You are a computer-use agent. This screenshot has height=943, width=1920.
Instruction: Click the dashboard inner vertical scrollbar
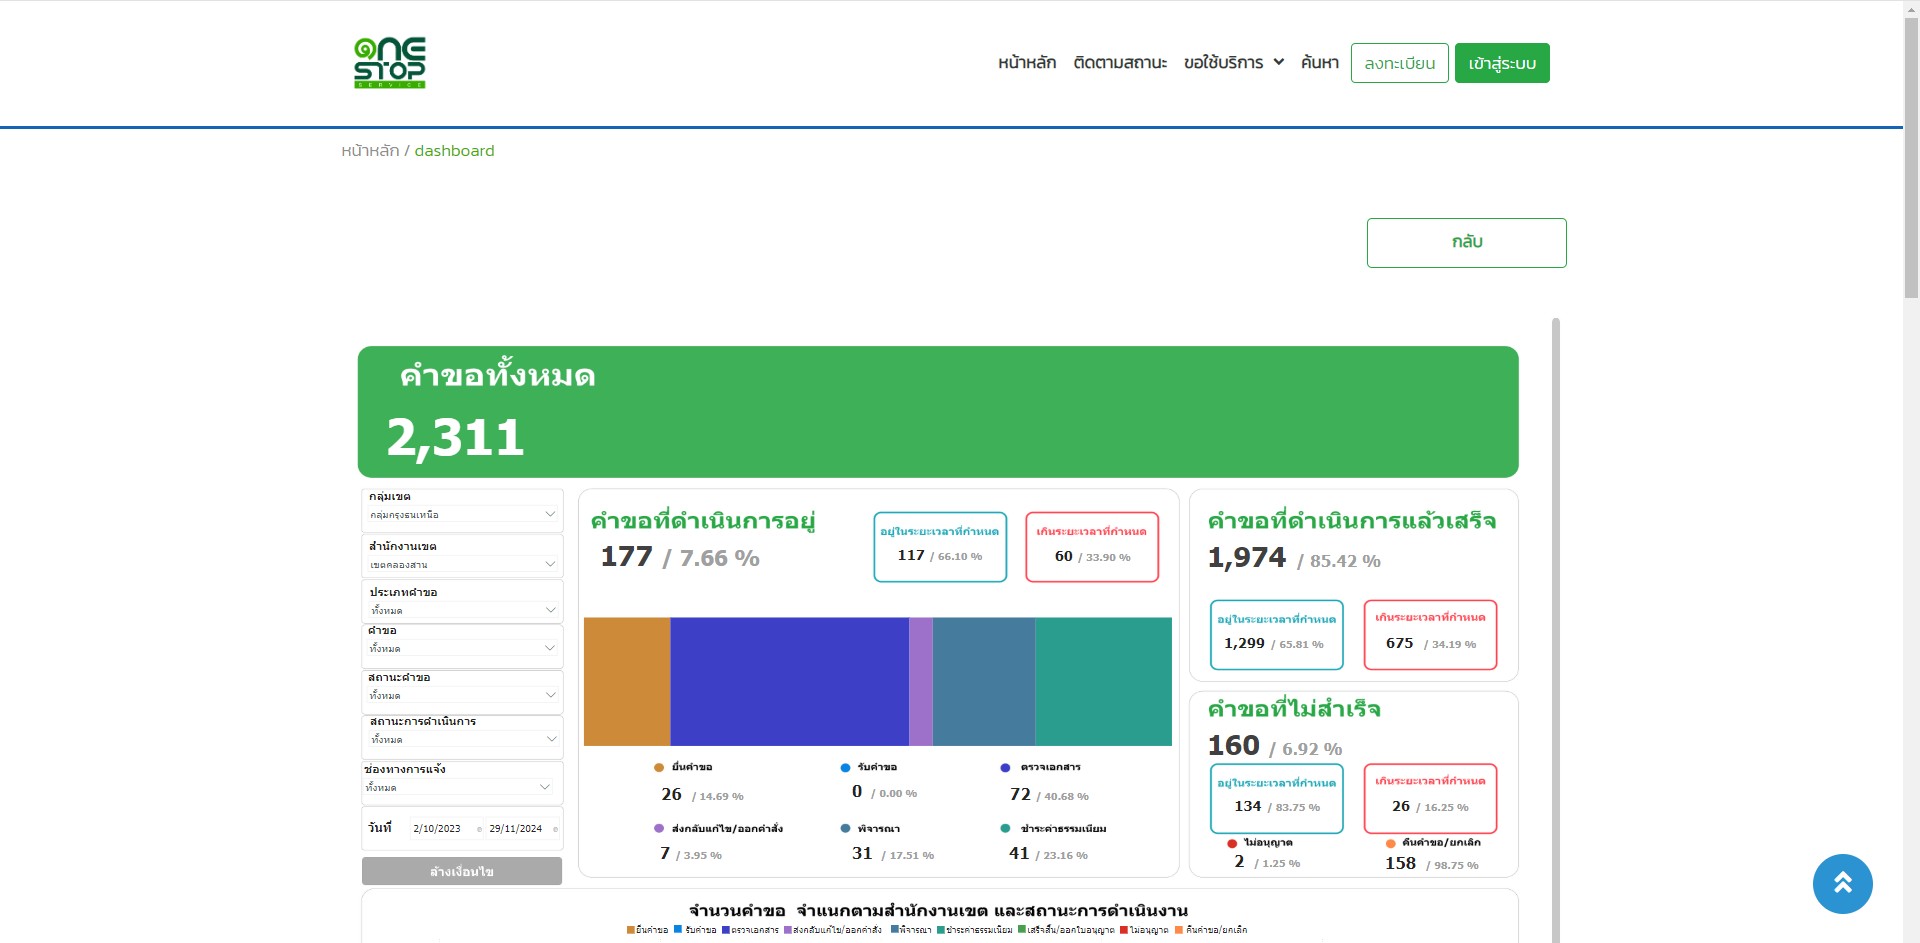point(1556,630)
